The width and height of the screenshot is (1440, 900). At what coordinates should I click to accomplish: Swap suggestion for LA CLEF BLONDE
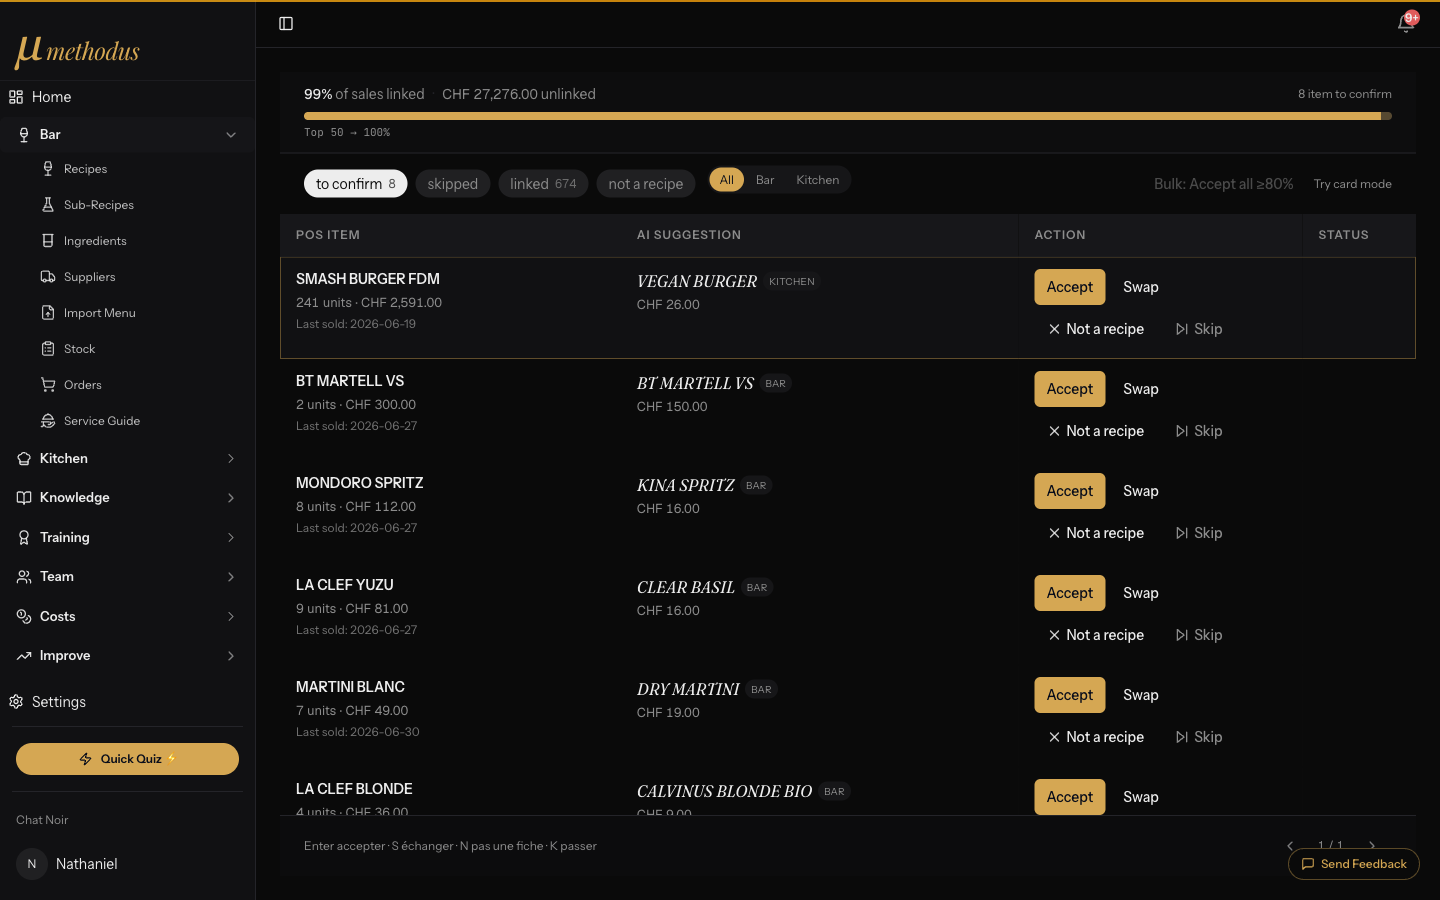click(1141, 797)
